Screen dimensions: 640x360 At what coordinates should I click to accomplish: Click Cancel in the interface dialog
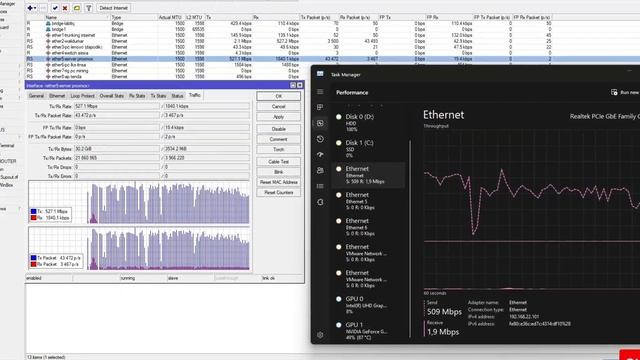278,106
